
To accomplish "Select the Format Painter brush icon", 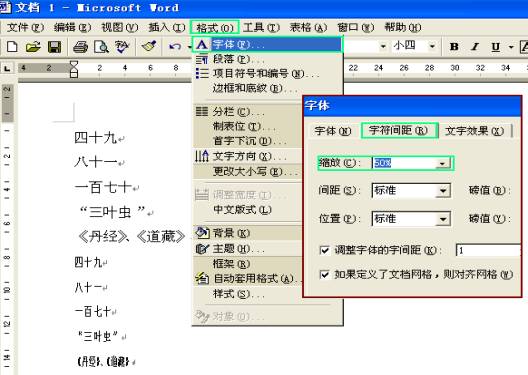I will [149, 46].
